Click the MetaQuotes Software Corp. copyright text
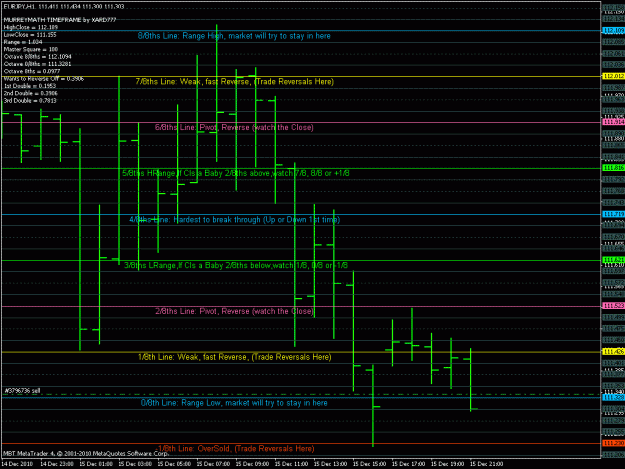 [x=86, y=453]
